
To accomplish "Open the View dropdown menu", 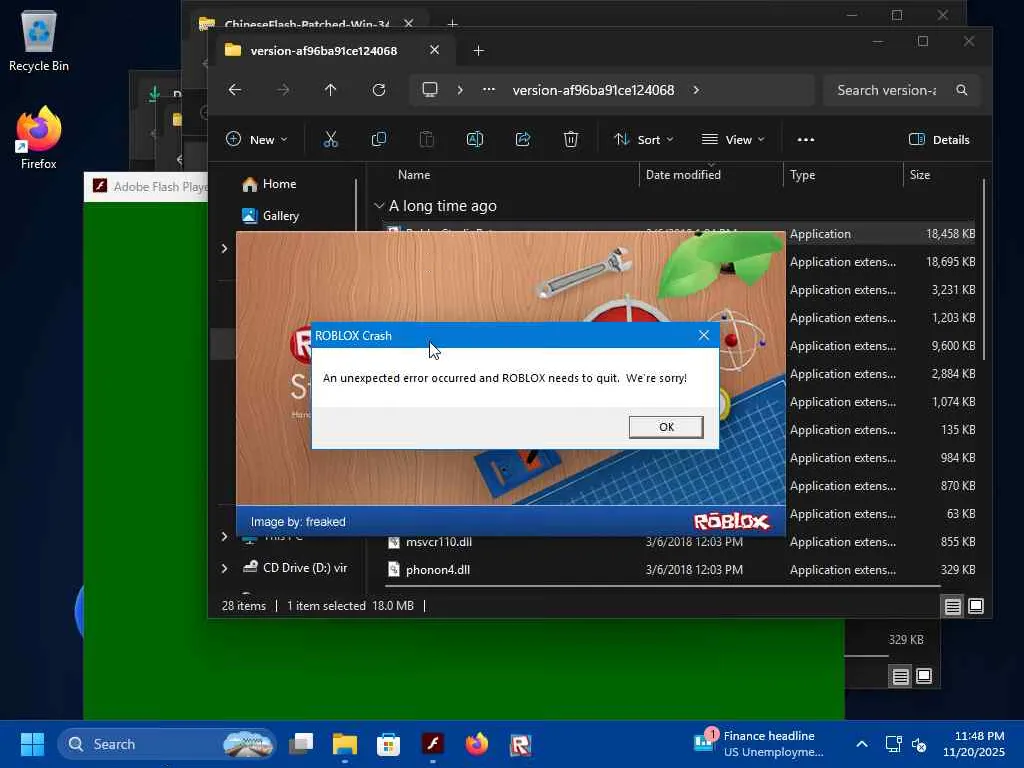I will pyautogui.click(x=733, y=139).
